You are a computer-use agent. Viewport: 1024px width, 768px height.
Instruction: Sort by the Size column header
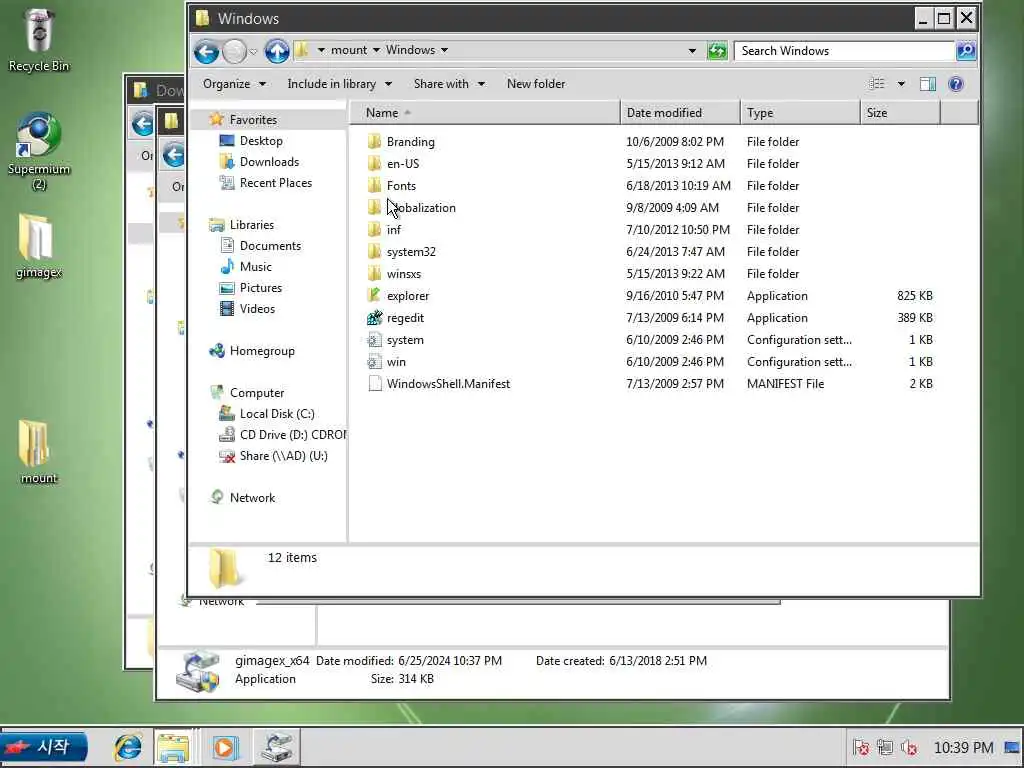coord(901,113)
